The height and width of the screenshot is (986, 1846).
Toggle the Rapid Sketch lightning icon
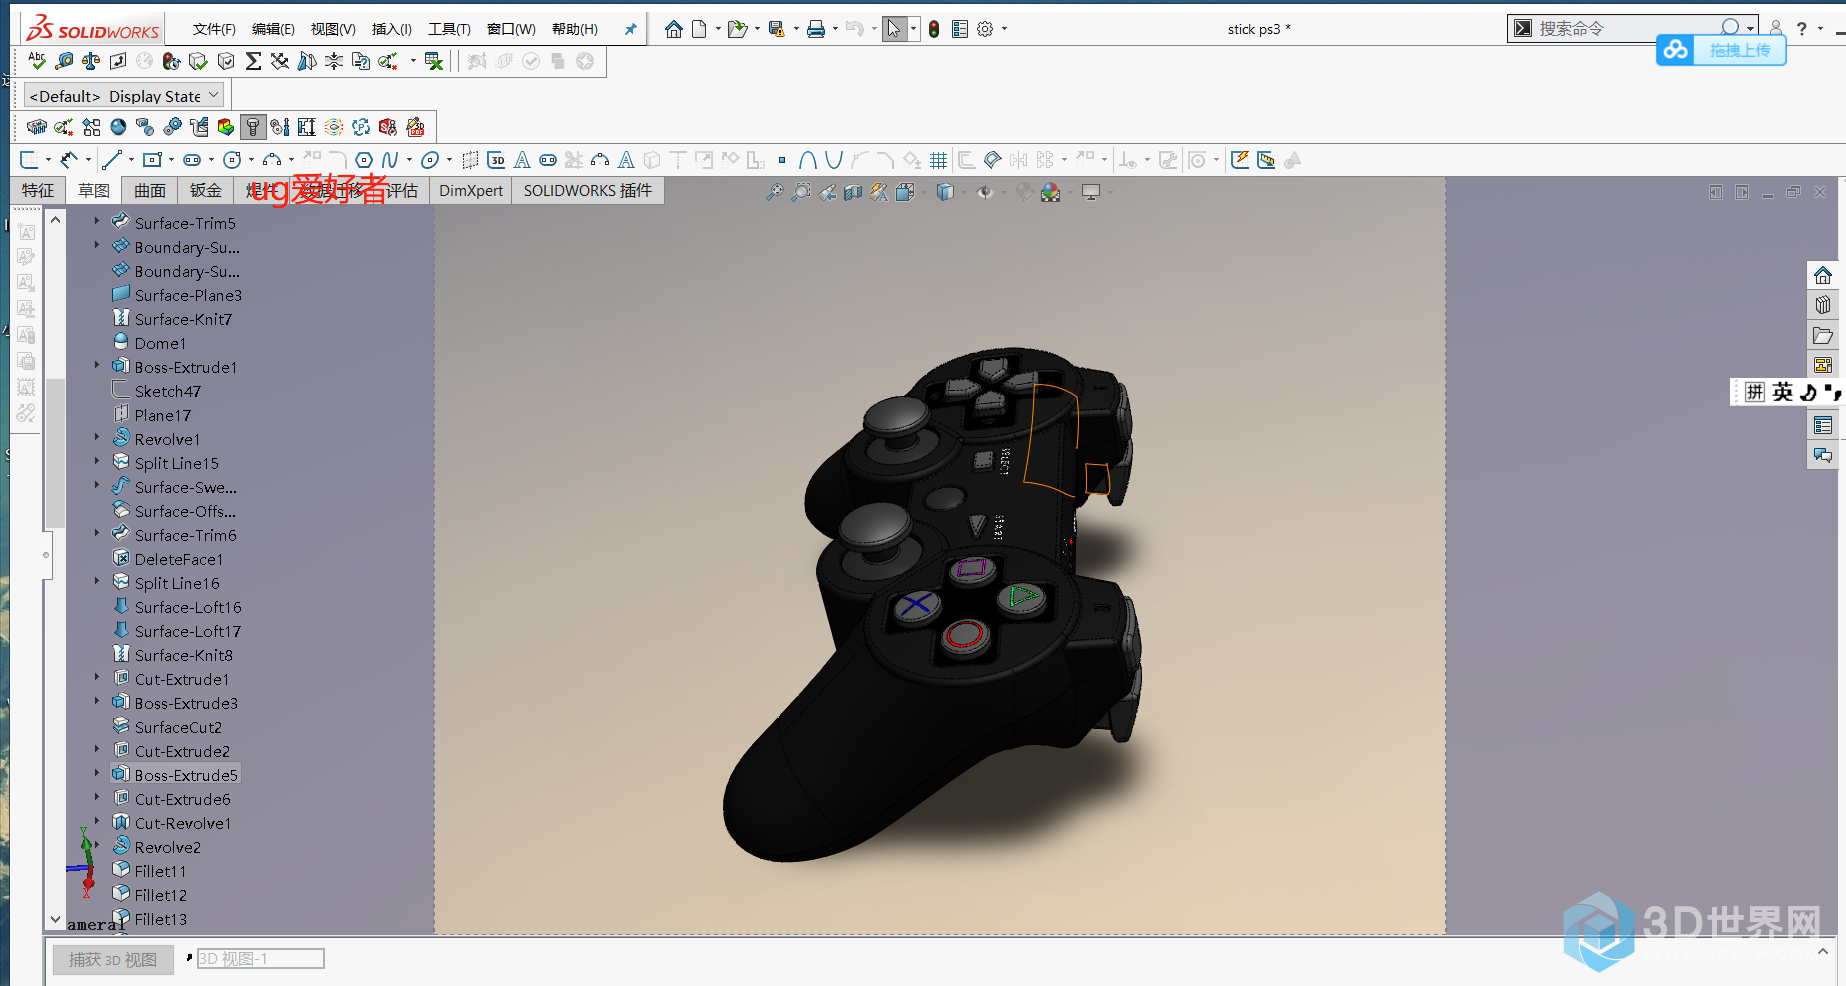pyautogui.click(x=1240, y=160)
